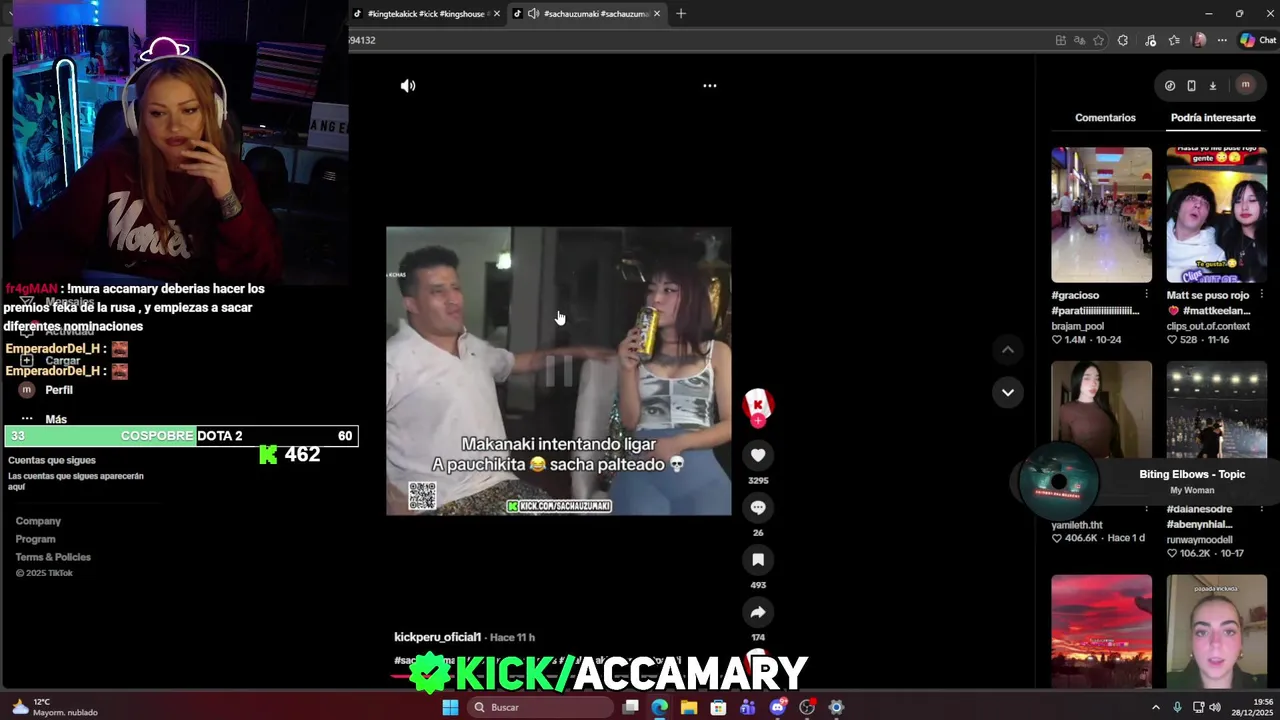The height and width of the screenshot is (720, 1280).
Task: Like the video with the heart icon
Action: coord(758,455)
